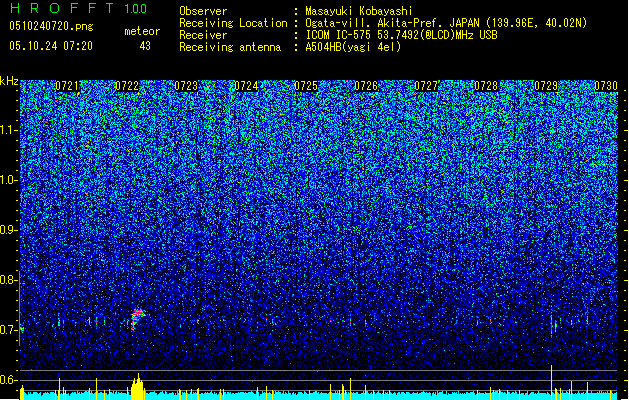Image resolution: width=629 pixels, height=400 pixels.
Task: Click the 1.1 kHz axis label
Action: [9, 130]
